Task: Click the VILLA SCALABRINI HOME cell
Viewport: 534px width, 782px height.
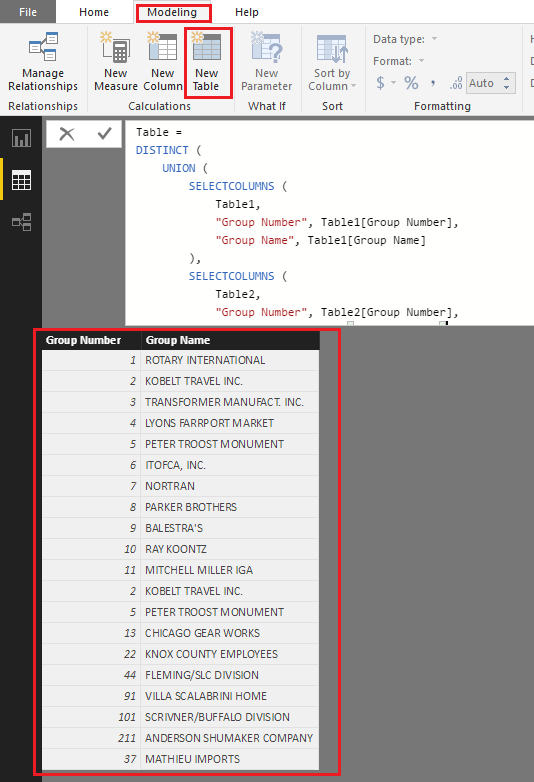Action: (x=230, y=696)
